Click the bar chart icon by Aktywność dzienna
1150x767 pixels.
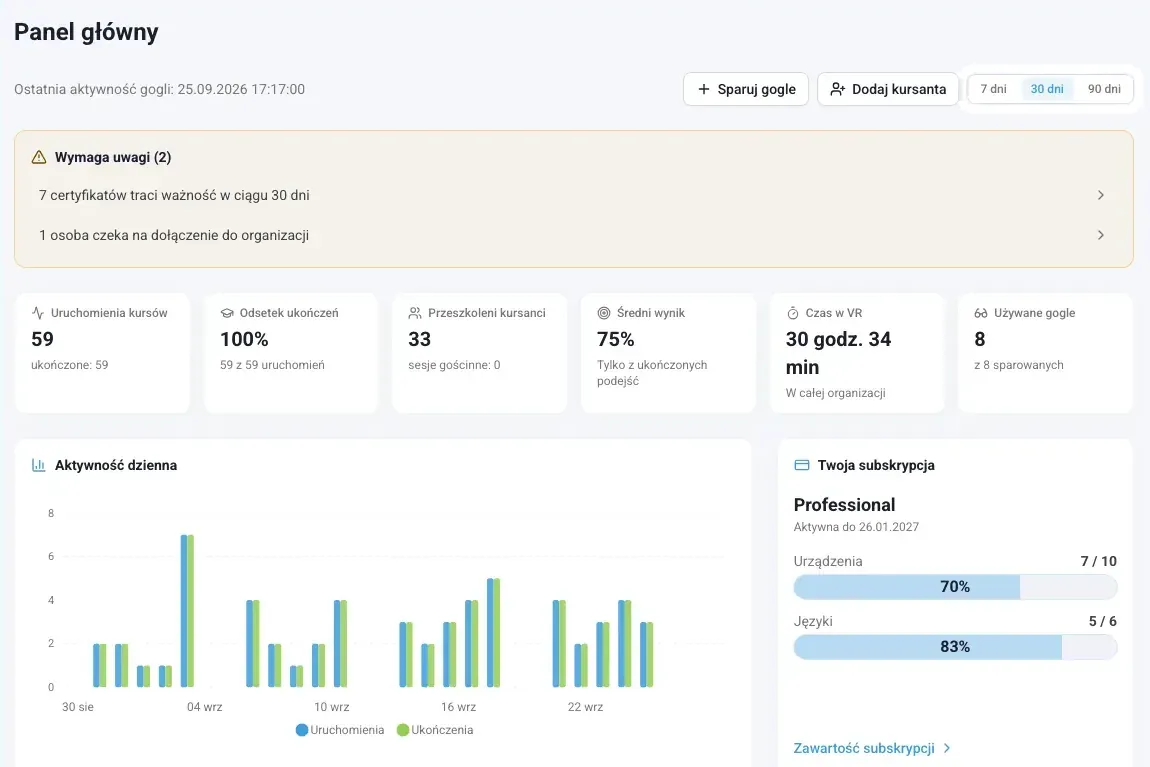coord(39,465)
